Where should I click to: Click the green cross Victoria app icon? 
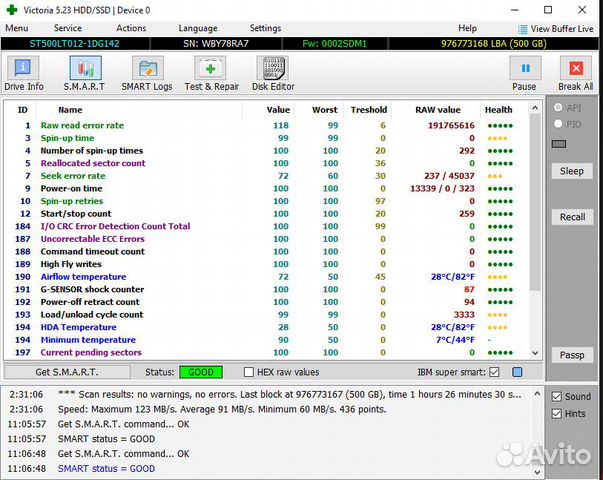click(x=12, y=10)
